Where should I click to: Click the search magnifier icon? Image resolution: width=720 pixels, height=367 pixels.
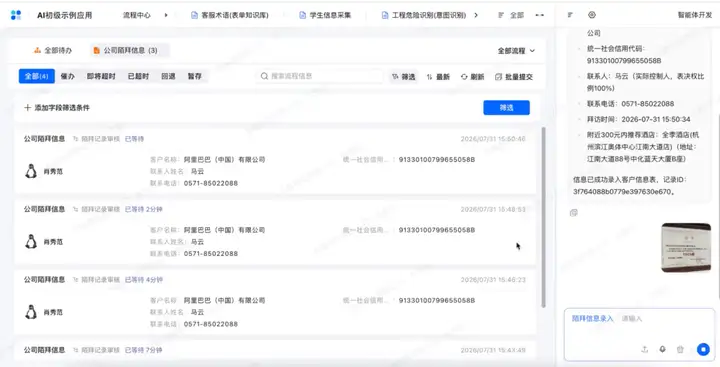click(264, 76)
